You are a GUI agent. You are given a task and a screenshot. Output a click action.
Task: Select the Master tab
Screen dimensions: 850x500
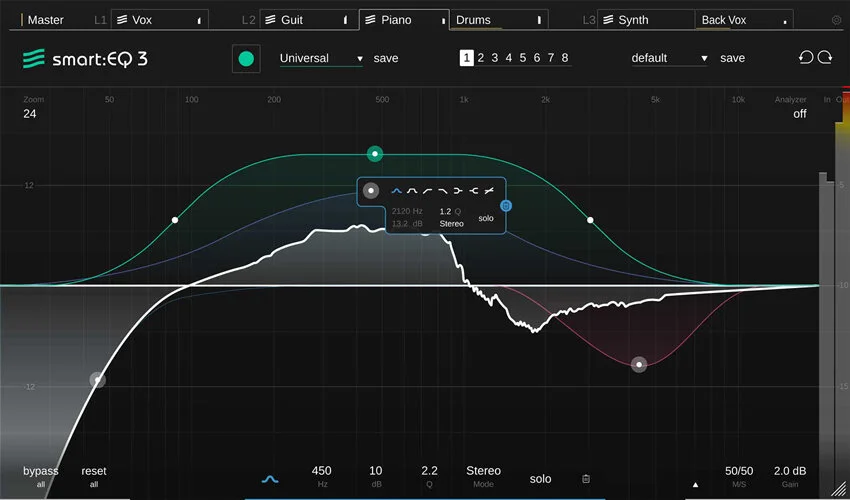pyautogui.click(x=42, y=20)
